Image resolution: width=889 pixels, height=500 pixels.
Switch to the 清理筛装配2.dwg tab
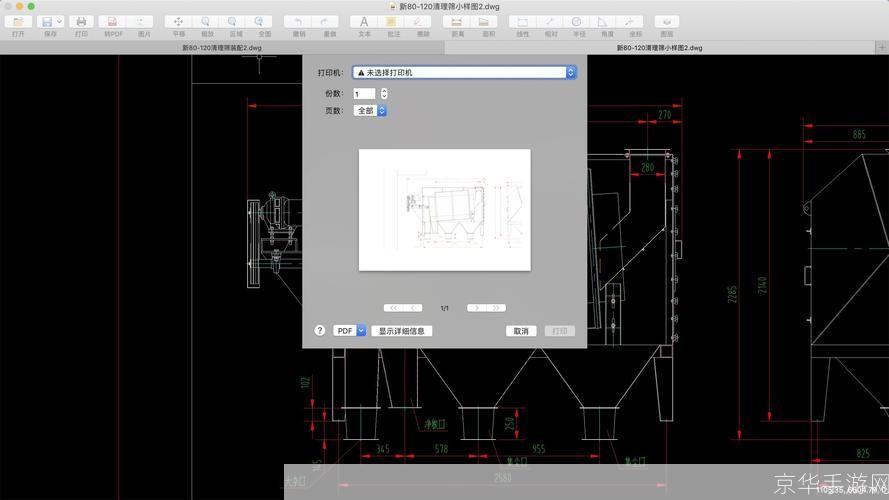[222, 48]
